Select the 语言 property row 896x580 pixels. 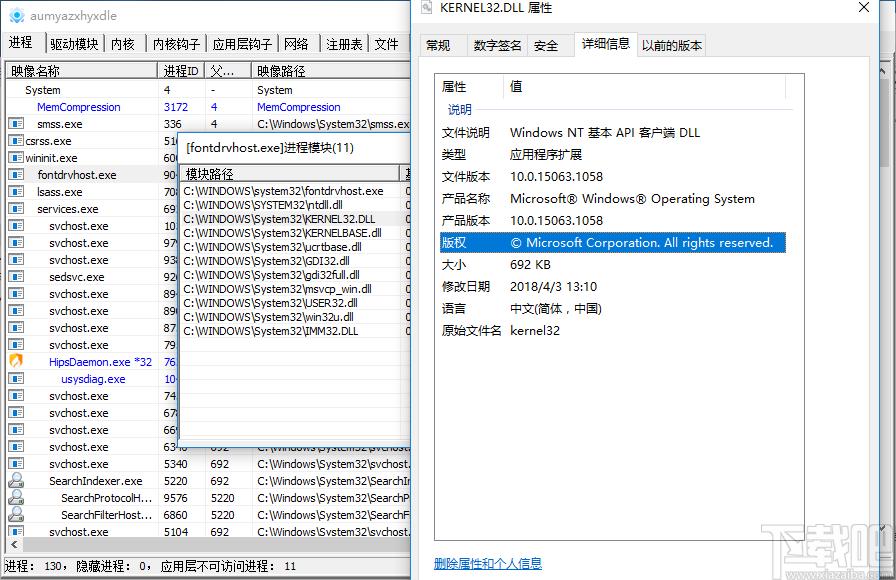point(613,309)
